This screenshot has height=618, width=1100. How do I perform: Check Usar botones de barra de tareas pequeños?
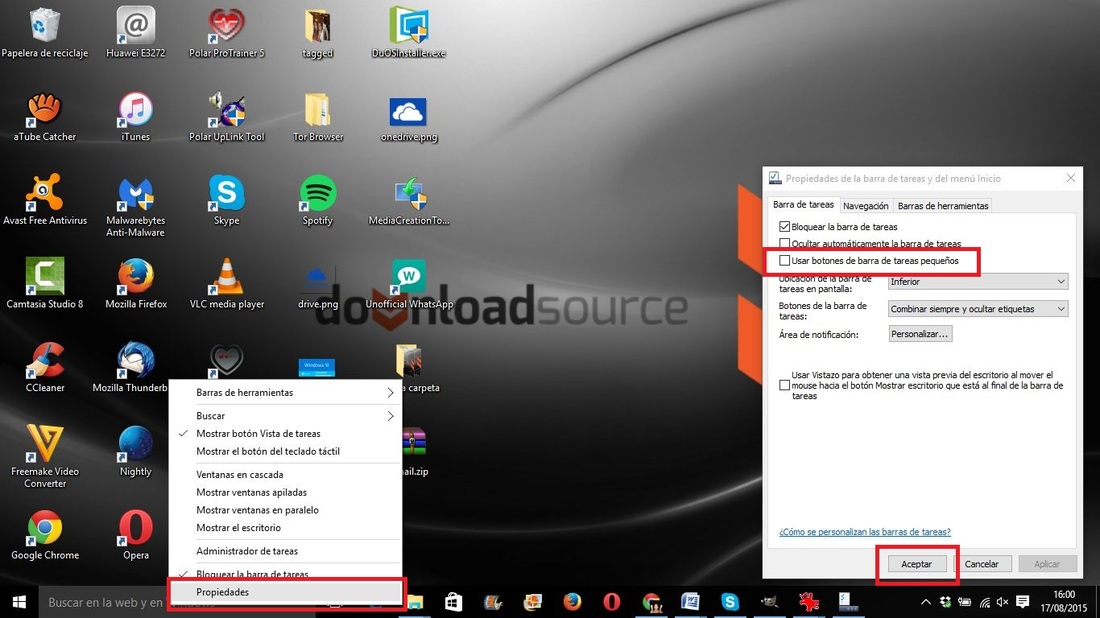[x=784, y=260]
